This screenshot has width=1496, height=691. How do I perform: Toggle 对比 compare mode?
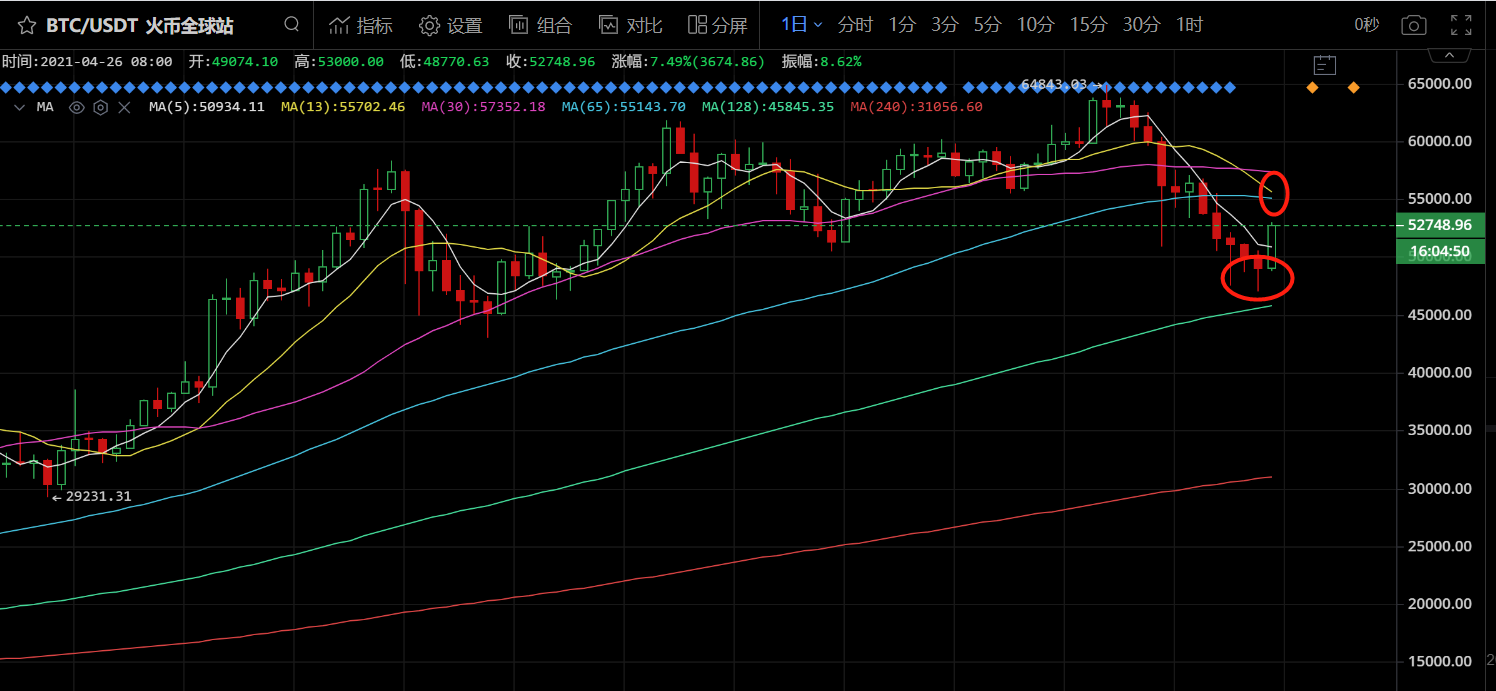tap(624, 25)
